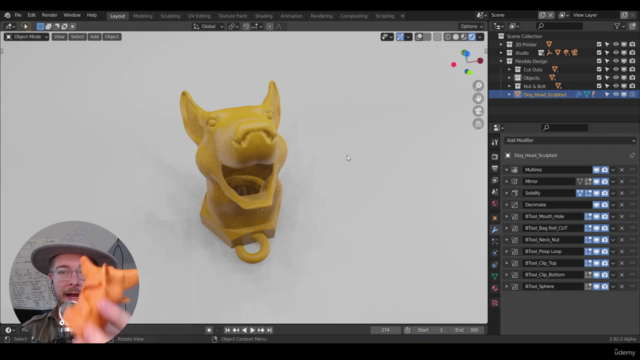Click the pan view hand icon

(478, 98)
